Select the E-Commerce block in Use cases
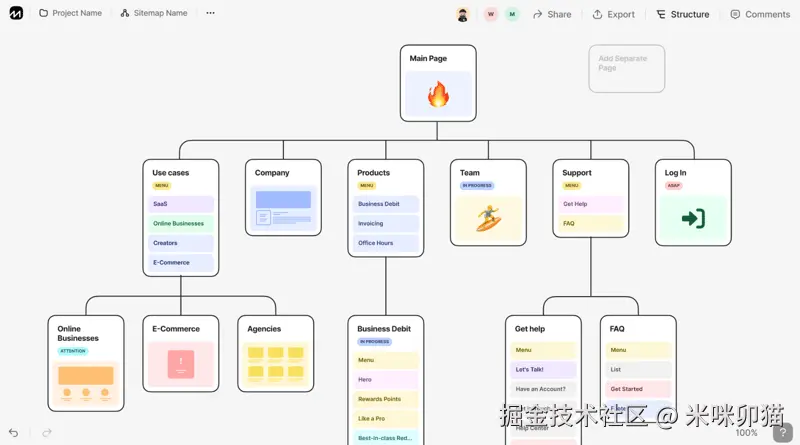 point(181,262)
